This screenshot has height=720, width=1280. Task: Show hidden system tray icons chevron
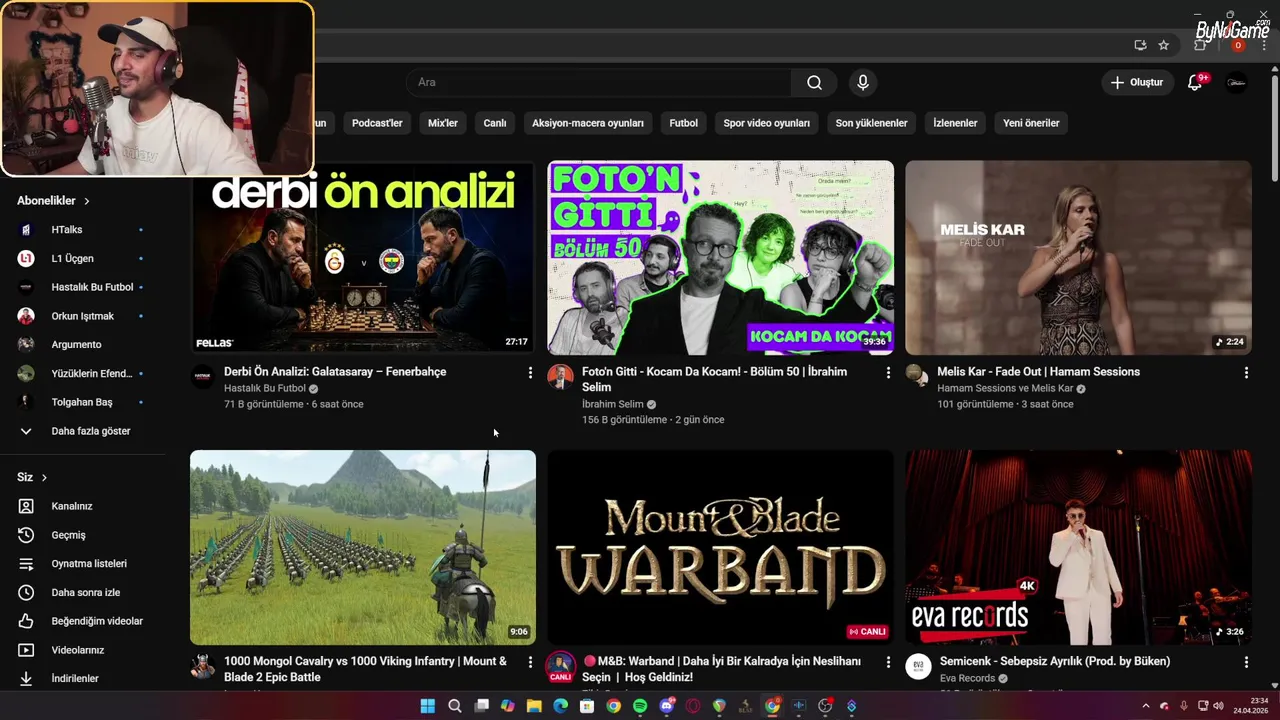pos(1146,706)
